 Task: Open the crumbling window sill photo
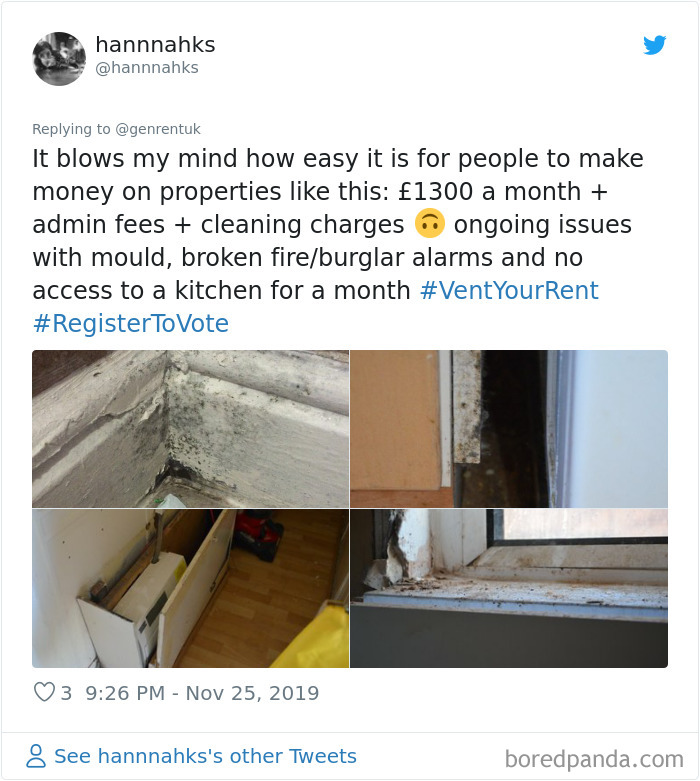pyautogui.click(x=509, y=588)
